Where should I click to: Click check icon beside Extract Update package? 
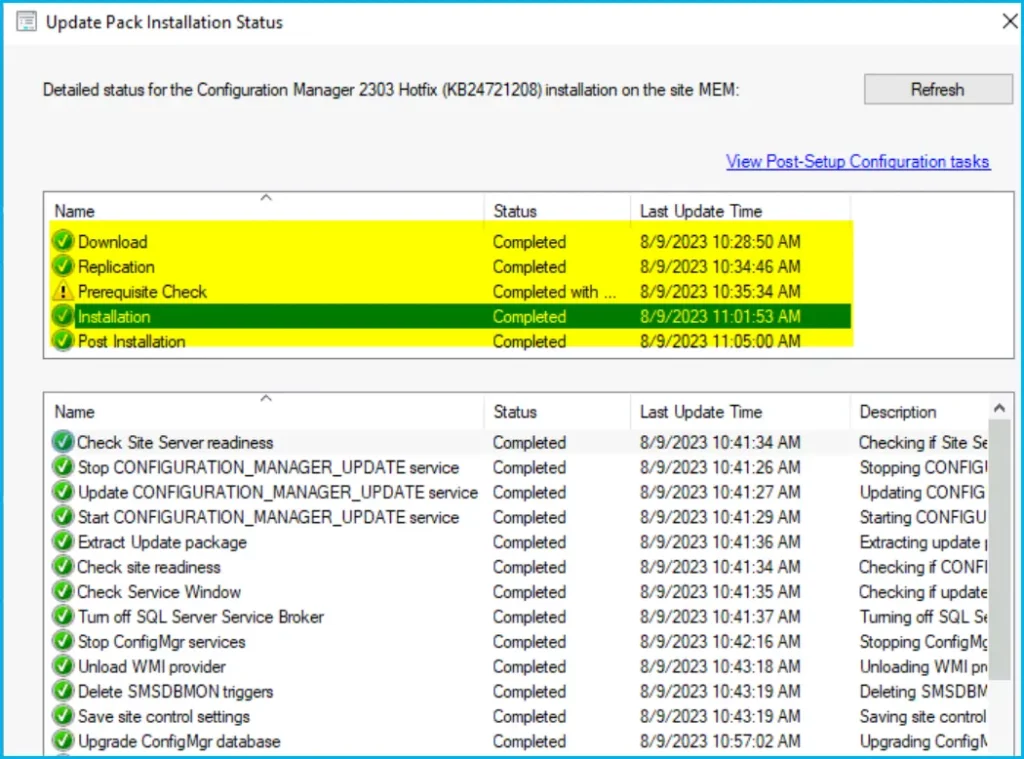(63, 541)
